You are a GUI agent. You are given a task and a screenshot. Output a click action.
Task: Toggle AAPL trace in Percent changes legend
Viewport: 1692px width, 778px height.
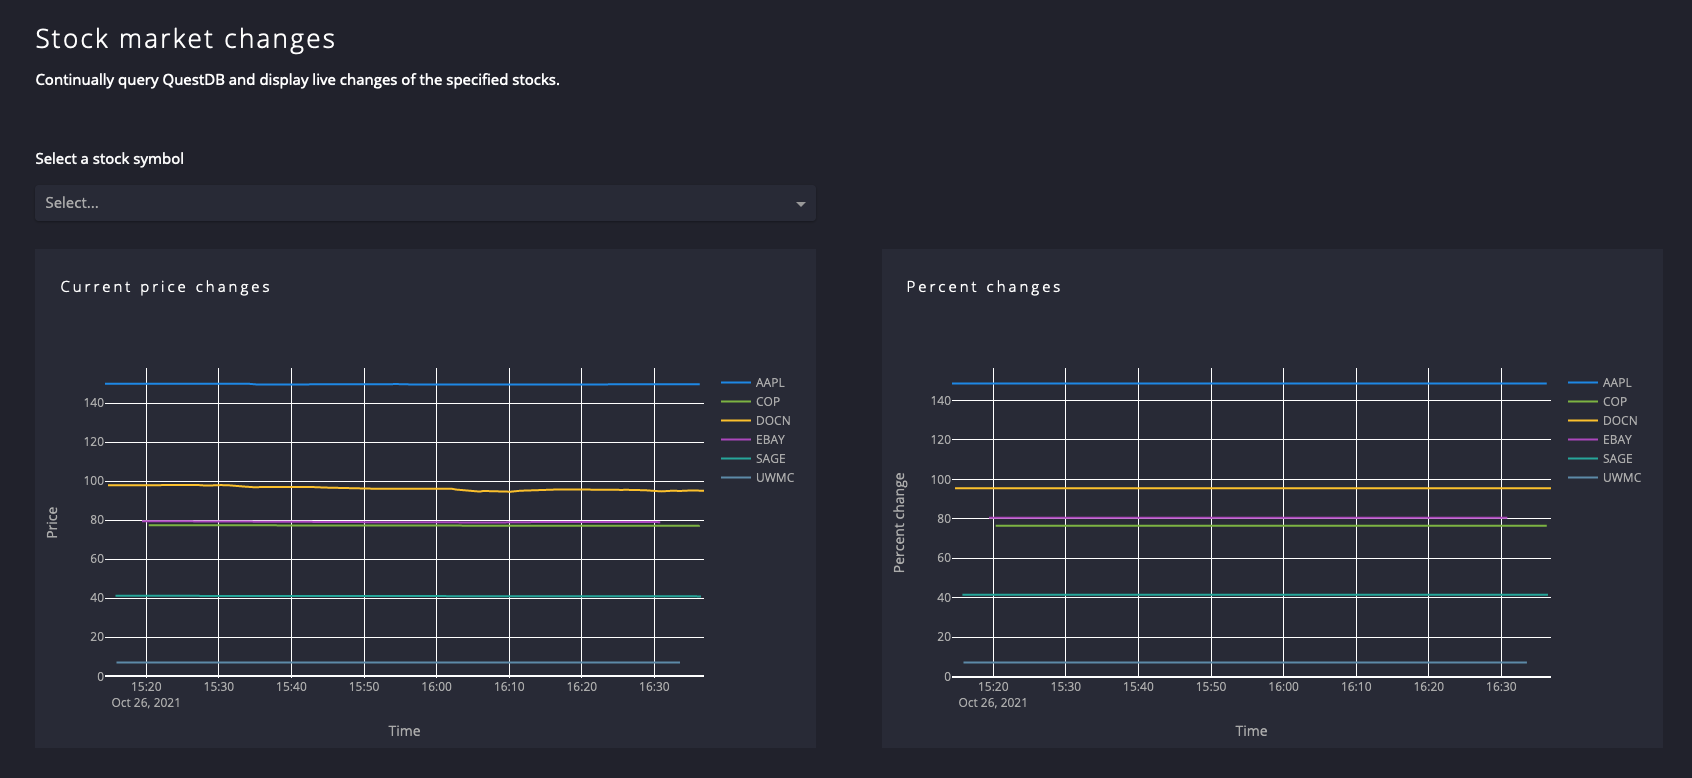(1616, 383)
